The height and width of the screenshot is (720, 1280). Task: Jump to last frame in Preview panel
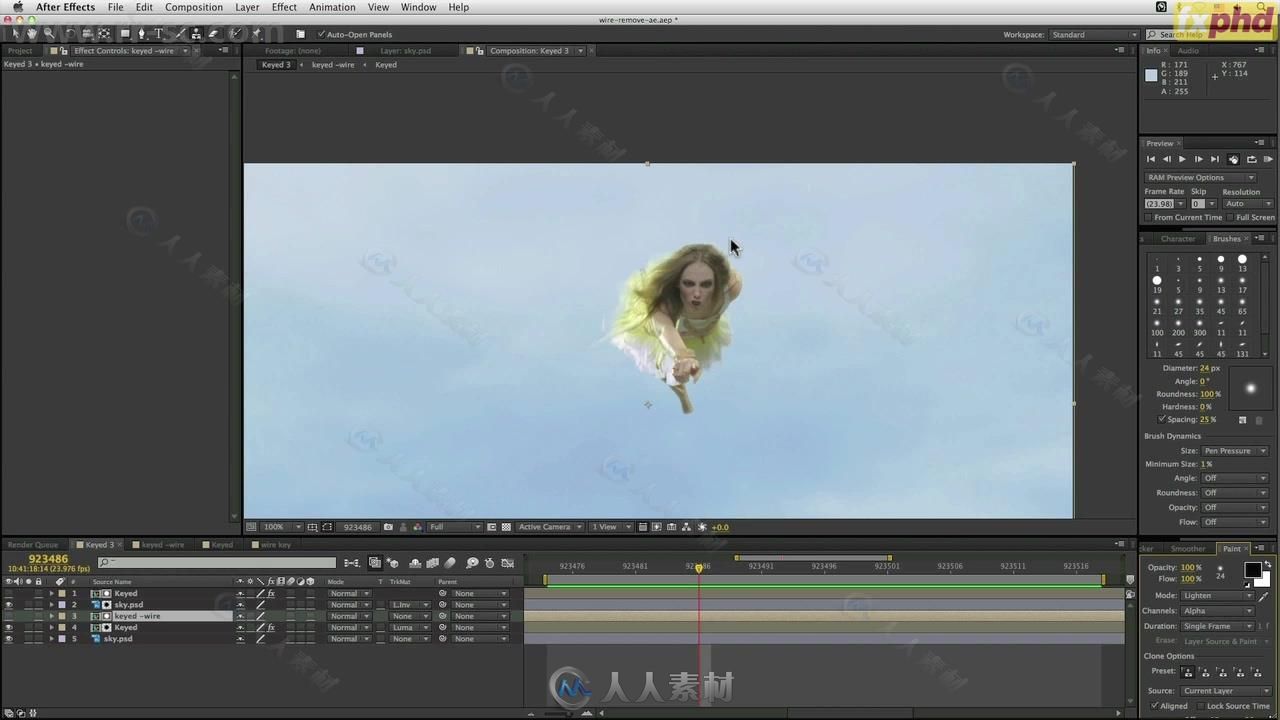[x=1215, y=159]
